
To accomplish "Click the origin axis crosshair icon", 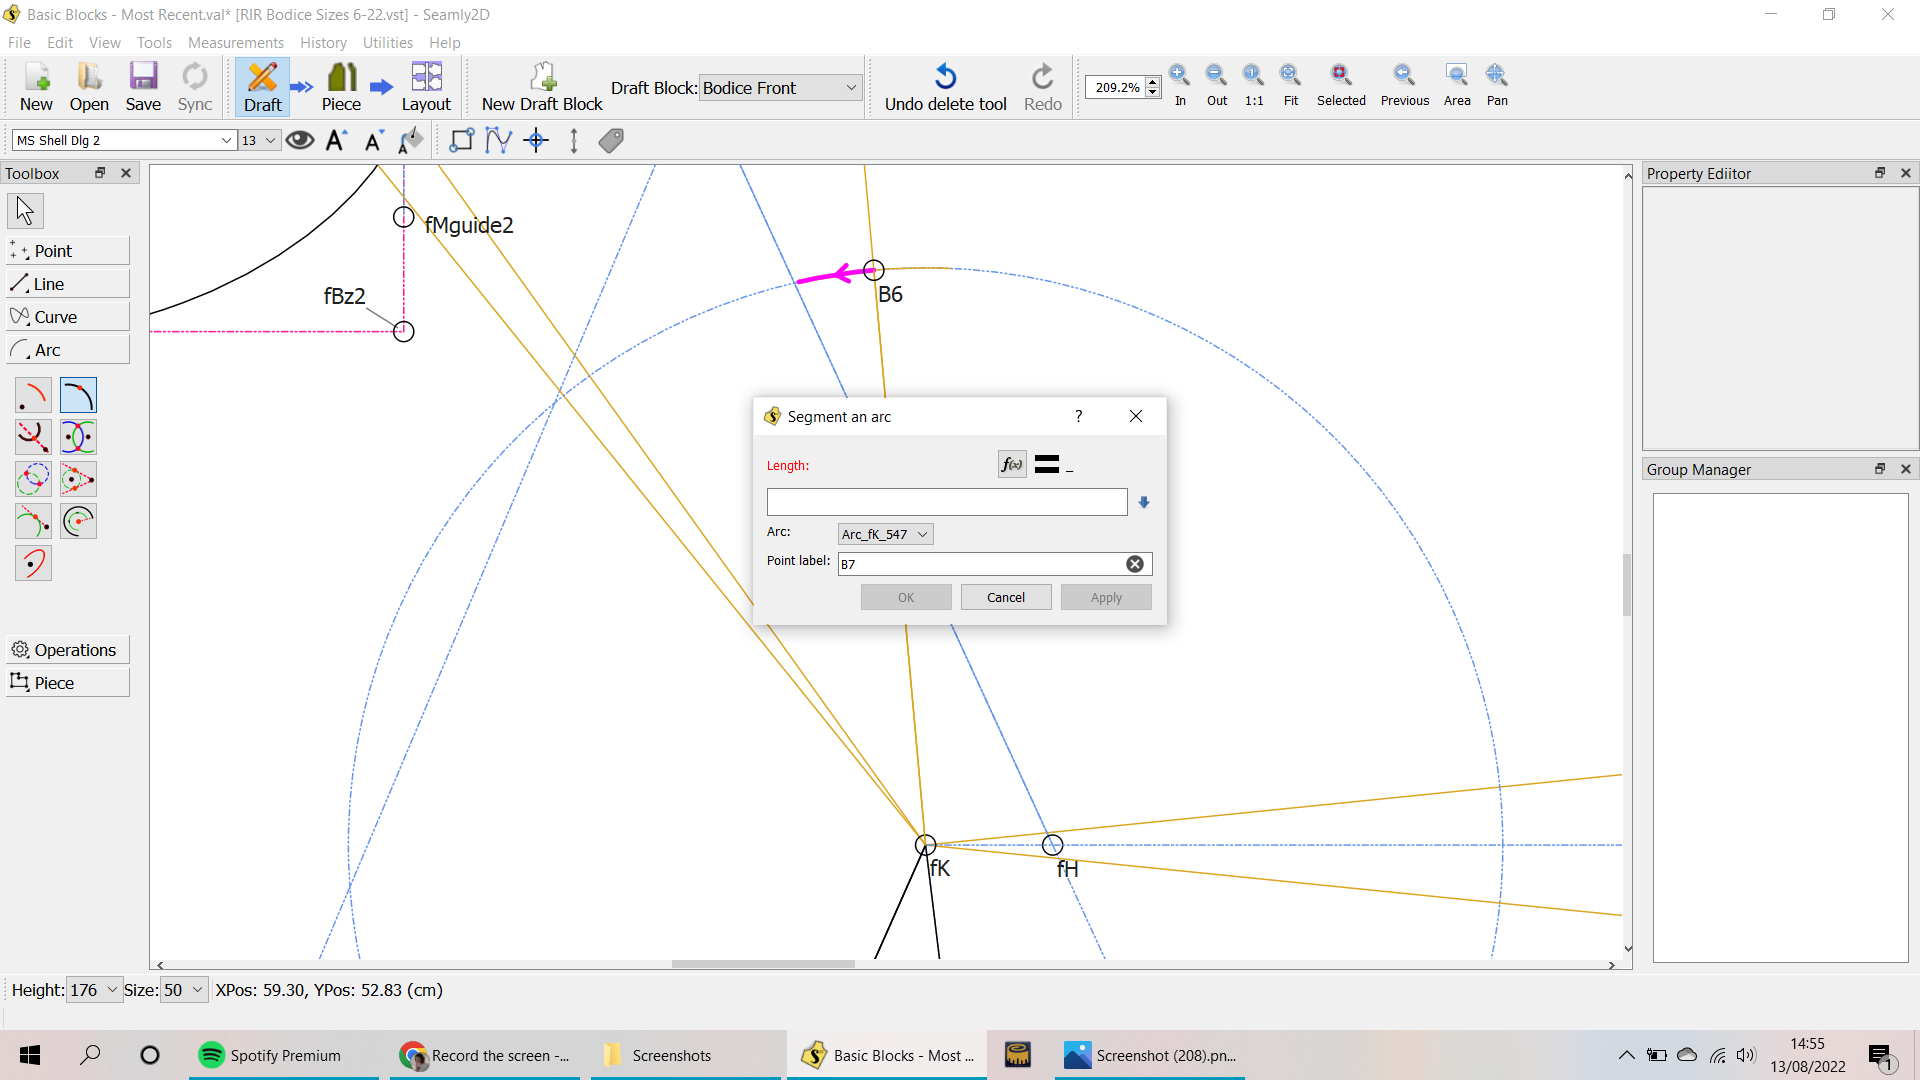I will (x=536, y=141).
